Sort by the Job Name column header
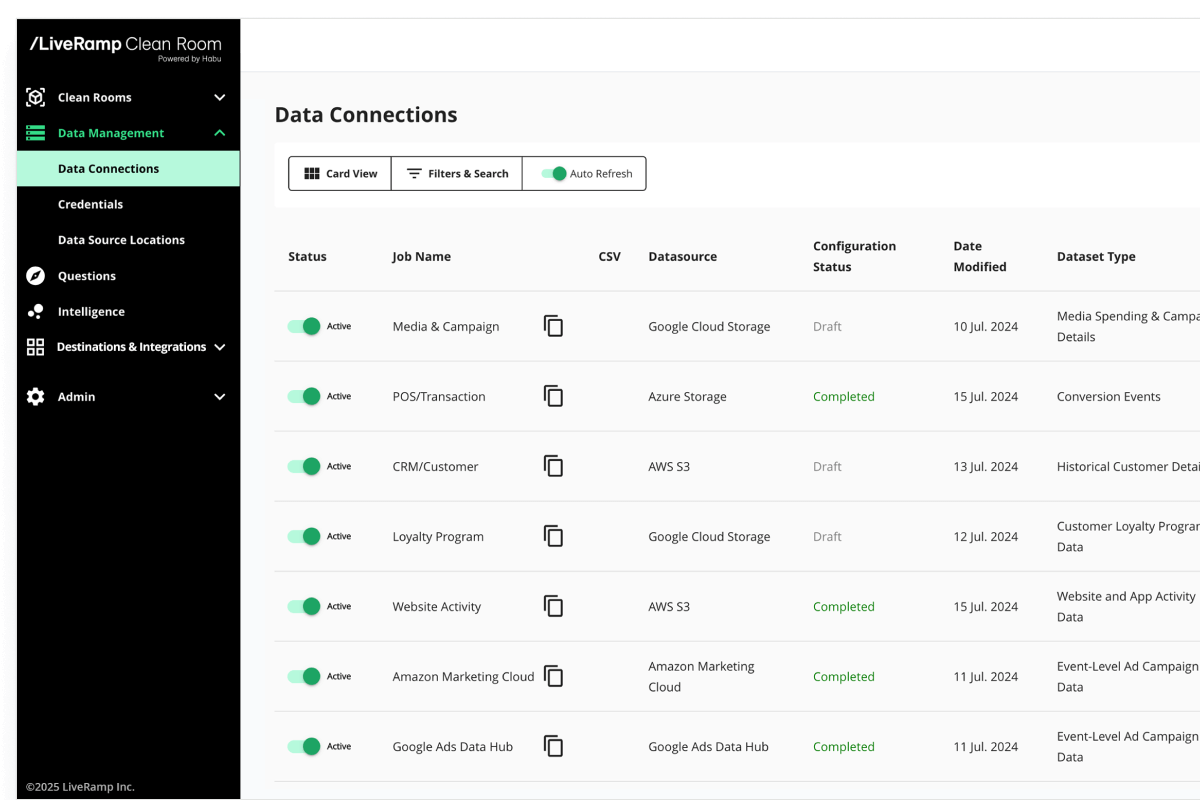 point(422,257)
